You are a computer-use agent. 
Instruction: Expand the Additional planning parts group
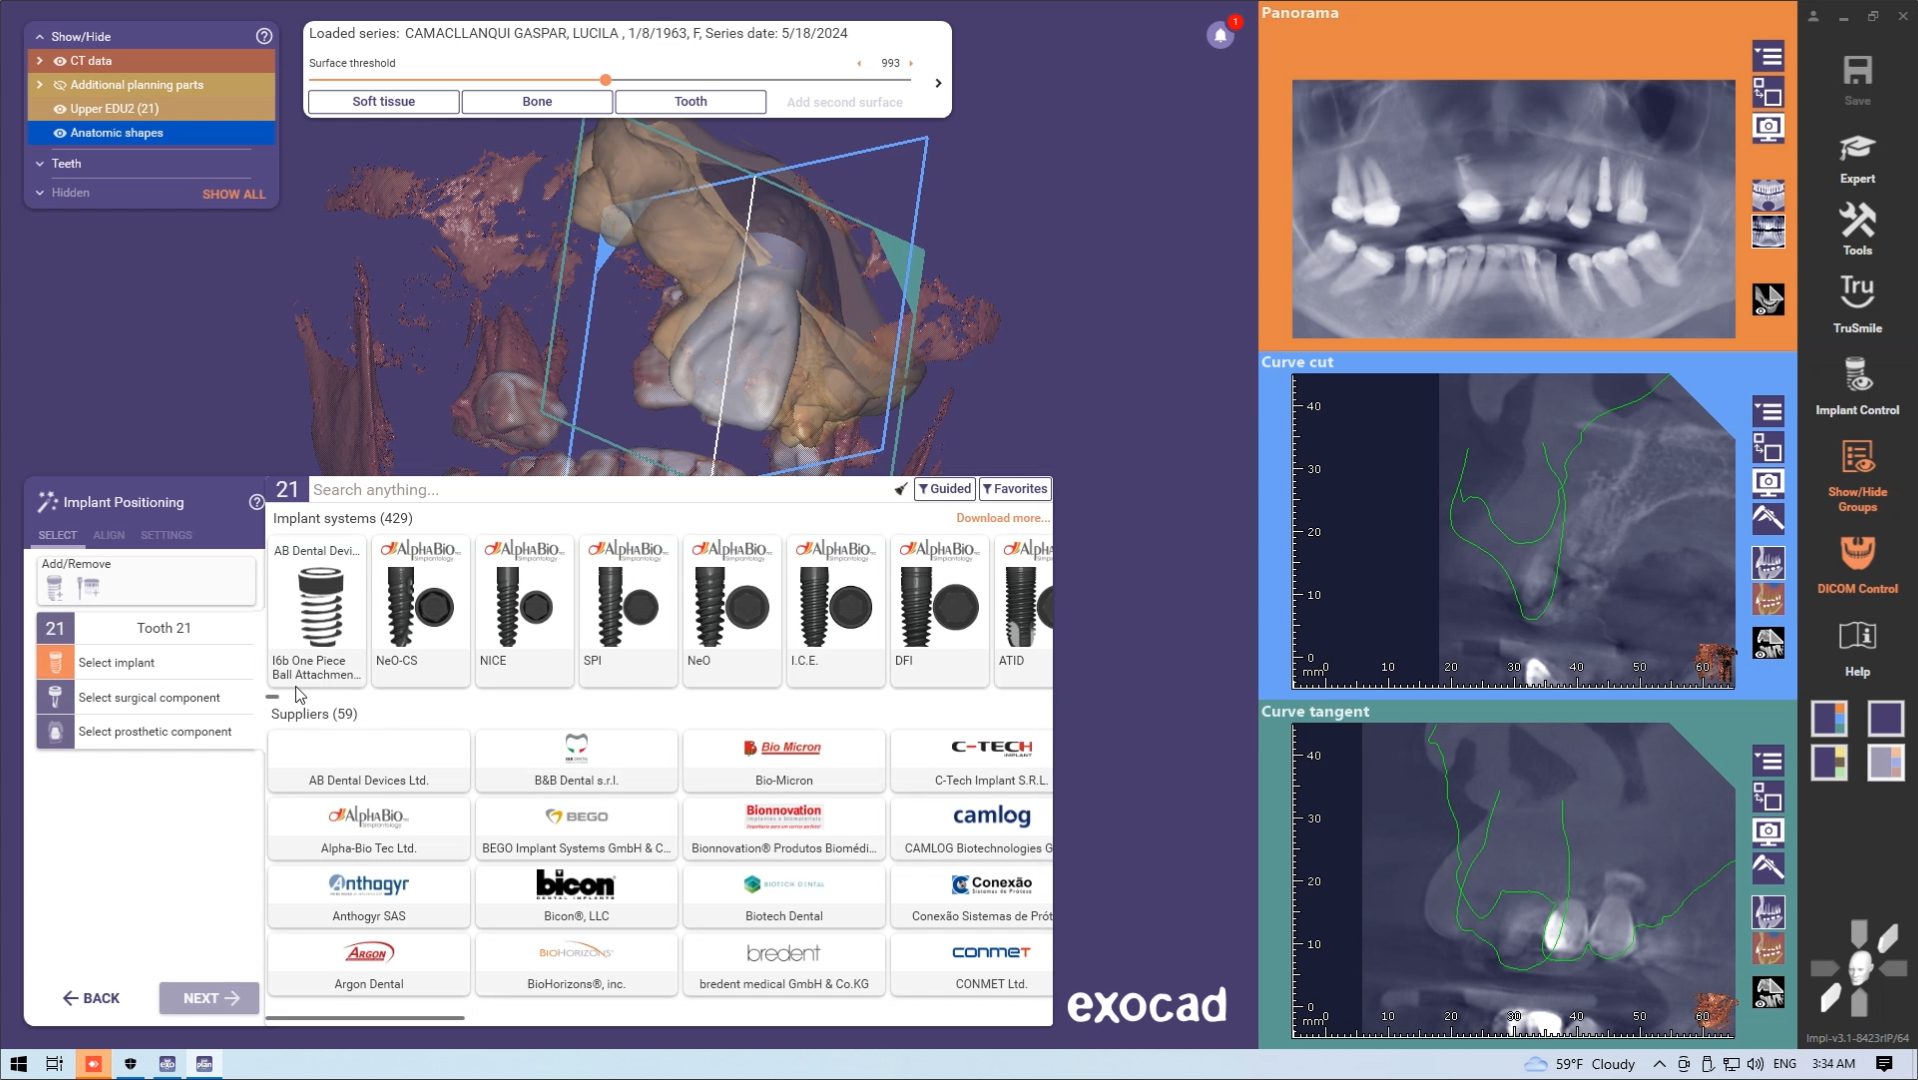40,85
